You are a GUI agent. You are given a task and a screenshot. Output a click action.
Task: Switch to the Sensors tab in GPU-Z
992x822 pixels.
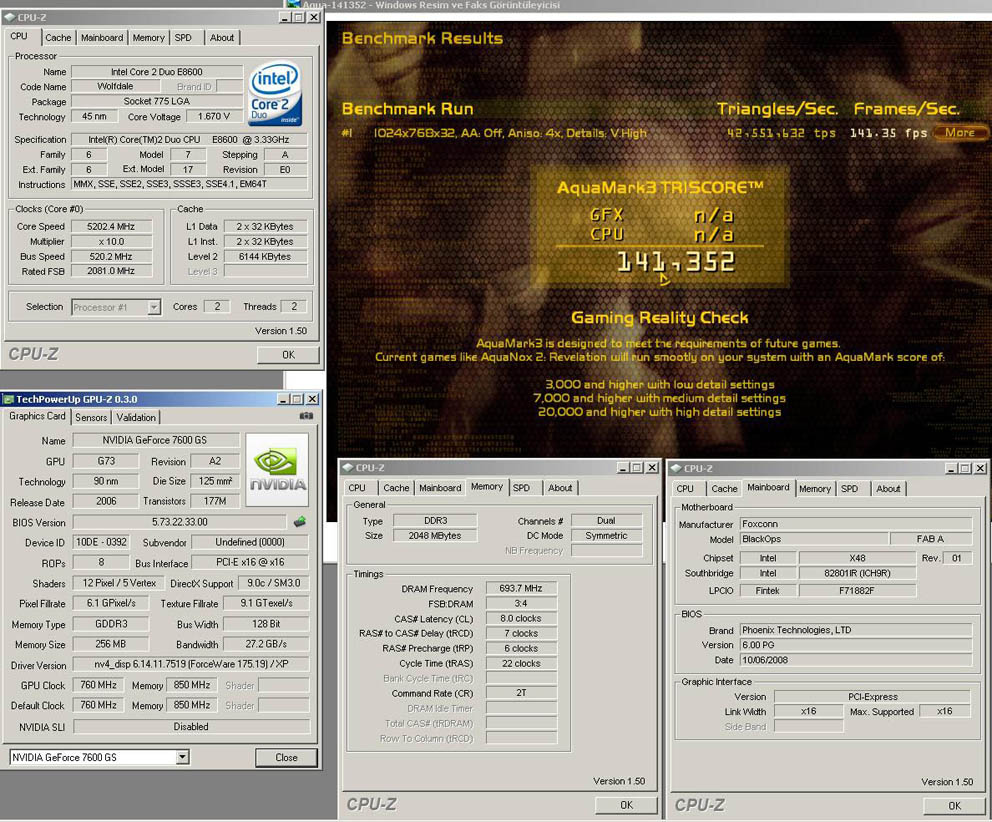[91, 418]
